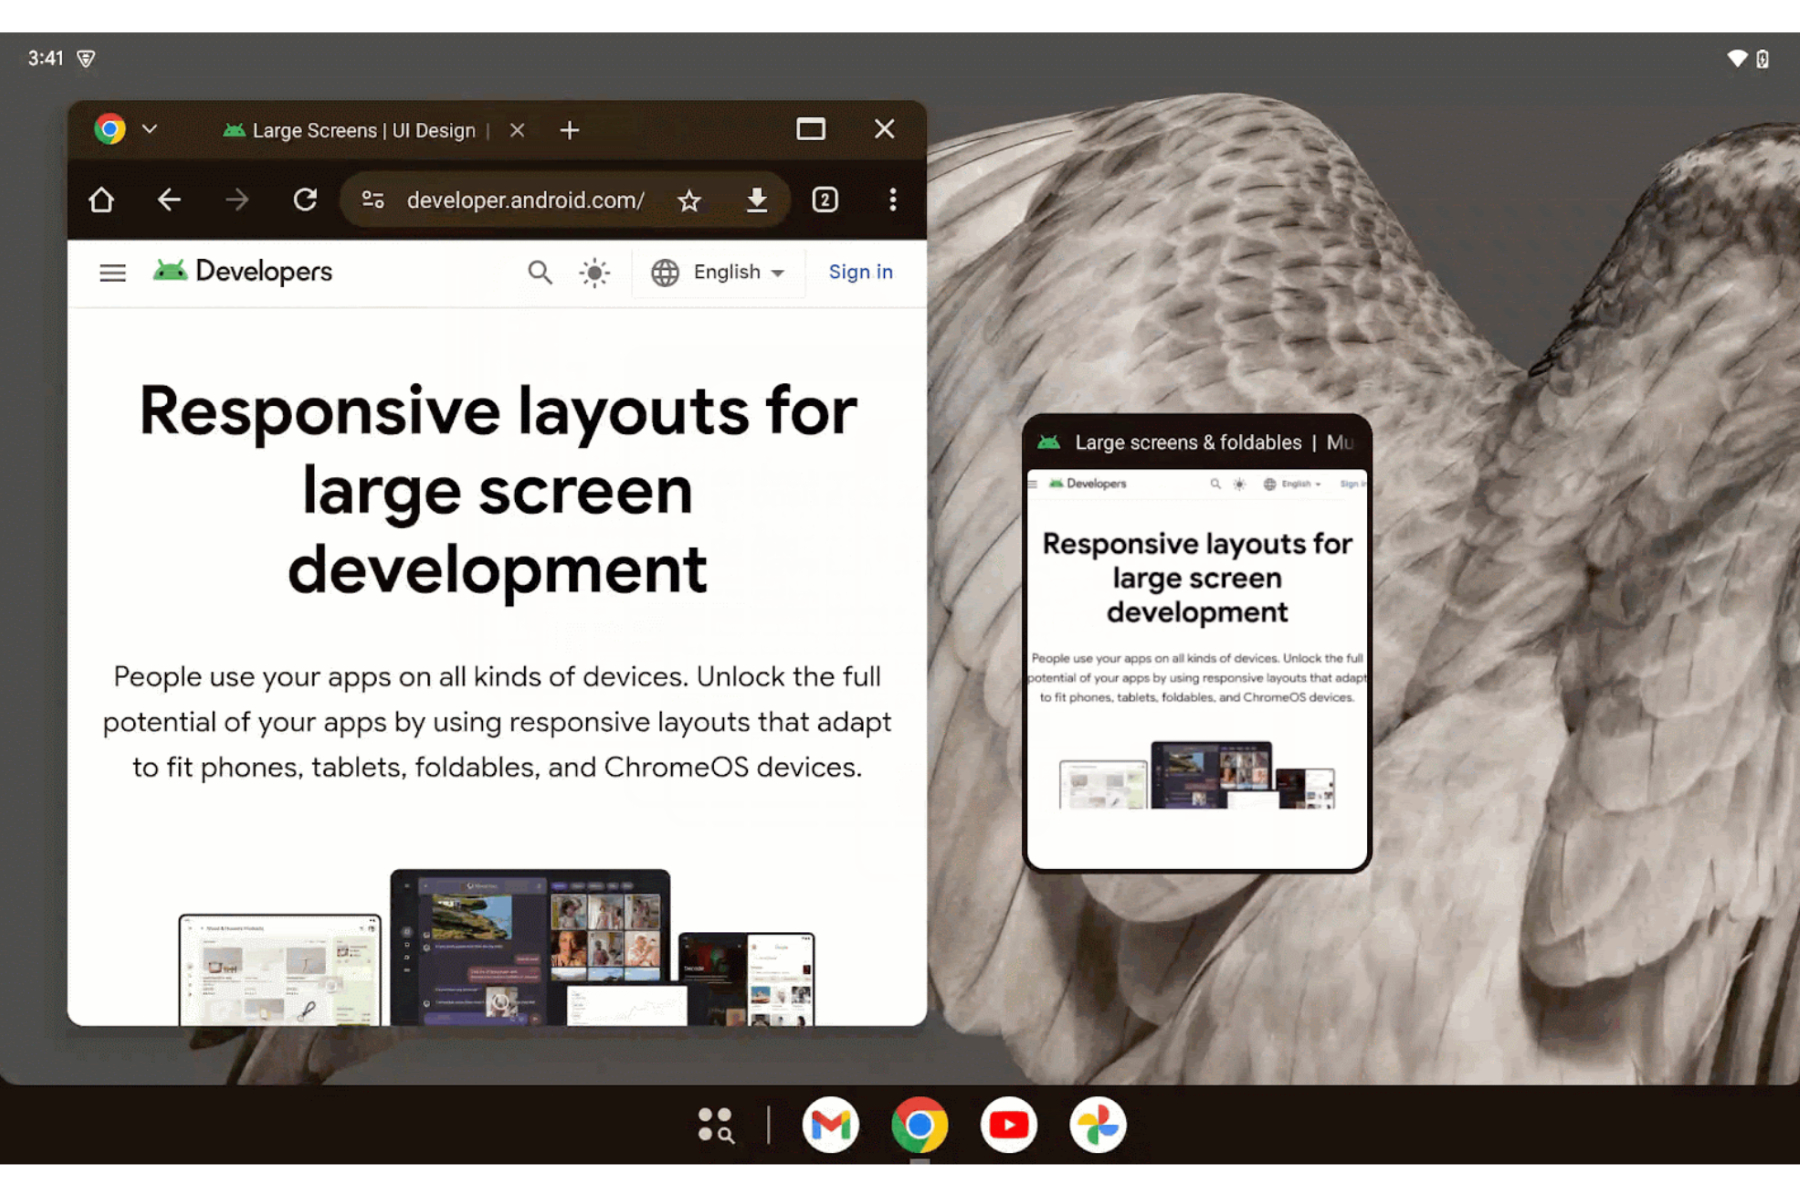Launch Gmail from the taskbar

tap(830, 1125)
